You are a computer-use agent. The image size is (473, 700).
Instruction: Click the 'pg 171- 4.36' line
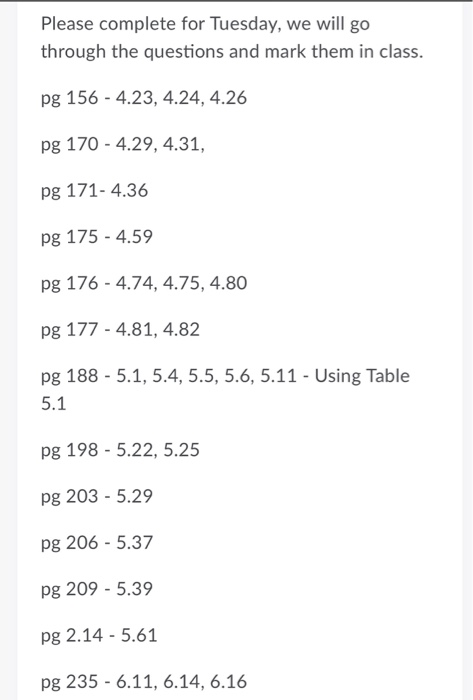tap(94, 191)
